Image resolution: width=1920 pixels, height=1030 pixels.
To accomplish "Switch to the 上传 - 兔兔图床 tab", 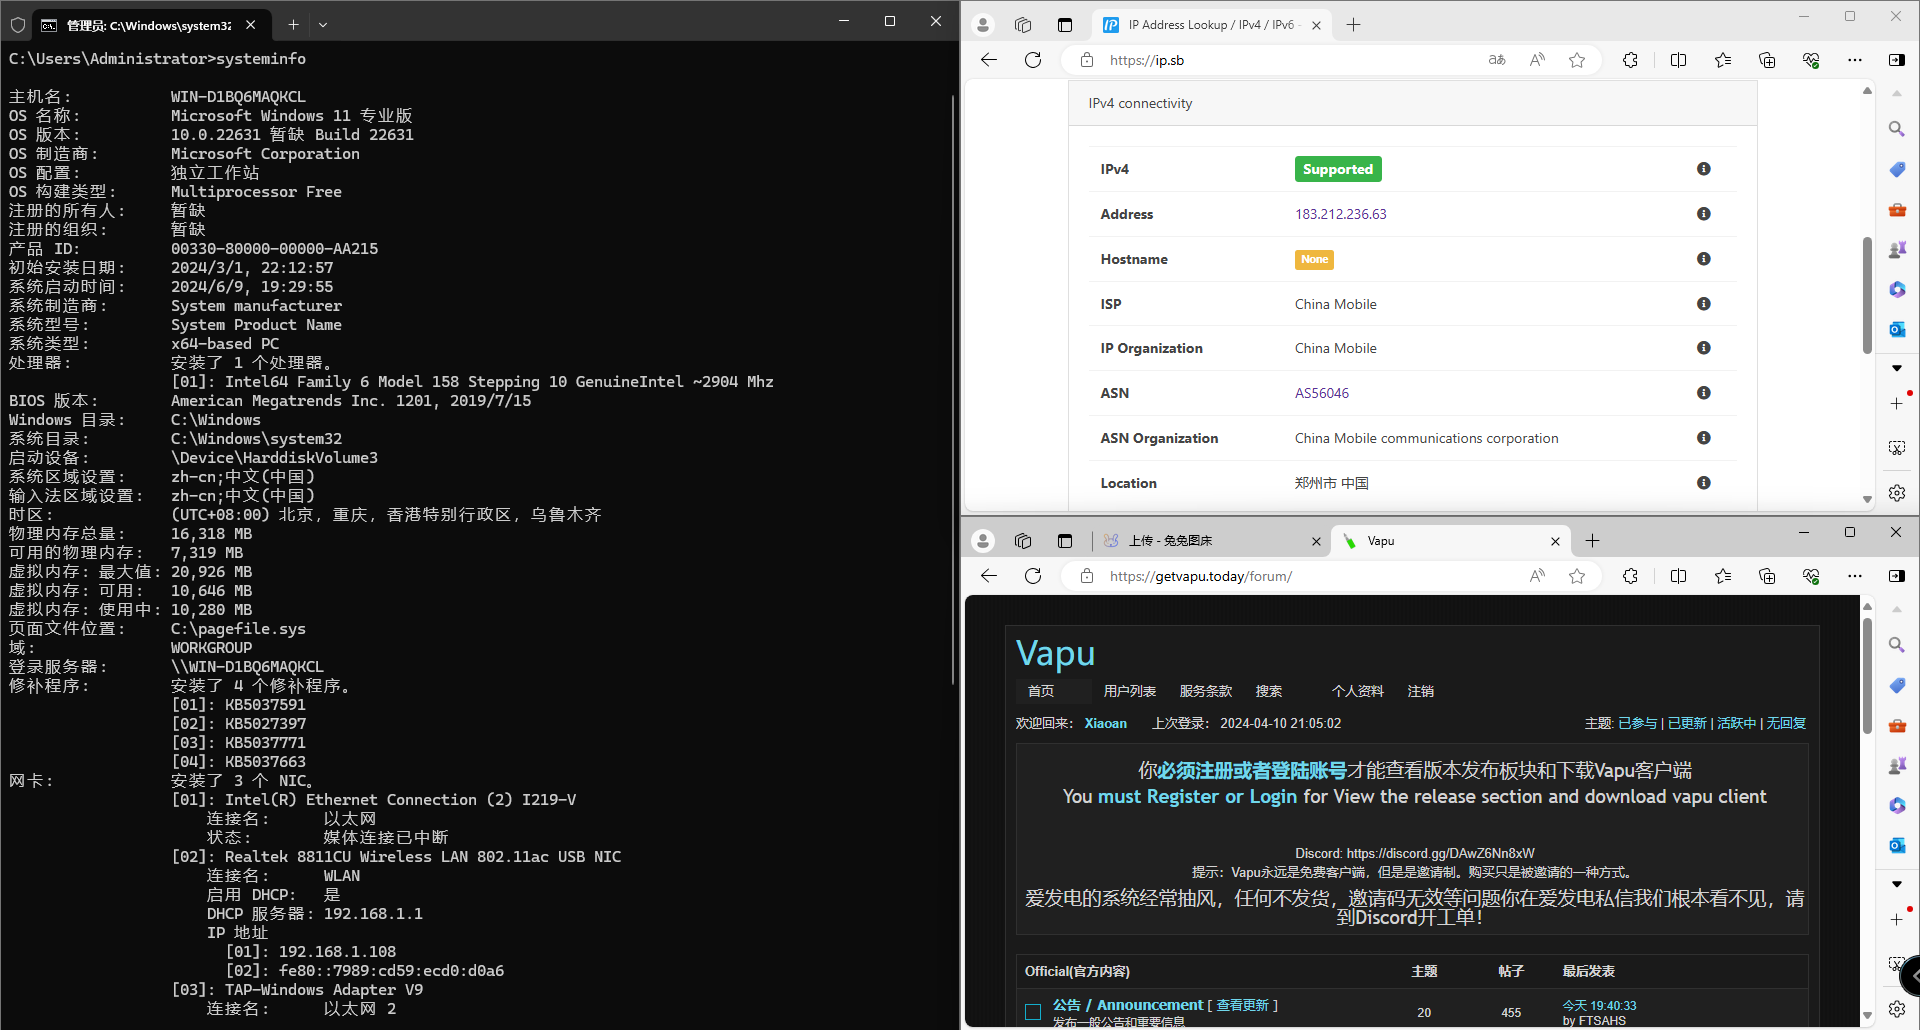I will [1210, 541].
